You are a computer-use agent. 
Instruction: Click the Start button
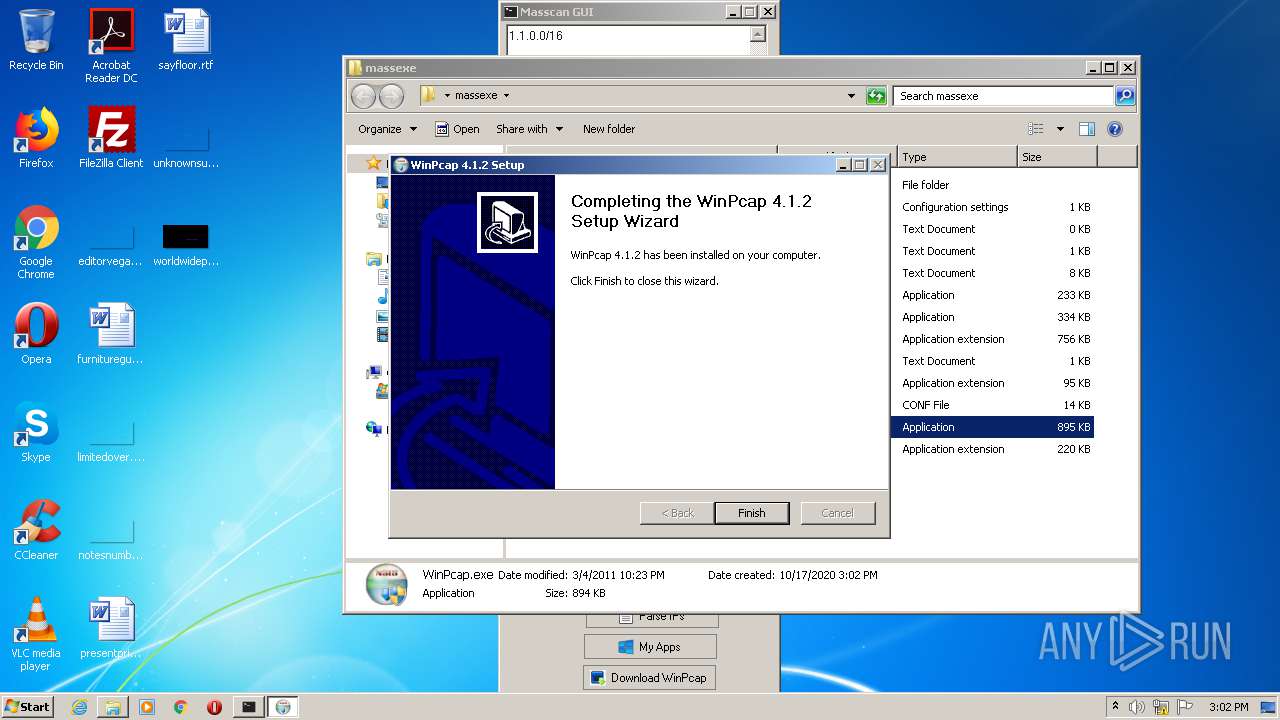click(x=28, y=706)
